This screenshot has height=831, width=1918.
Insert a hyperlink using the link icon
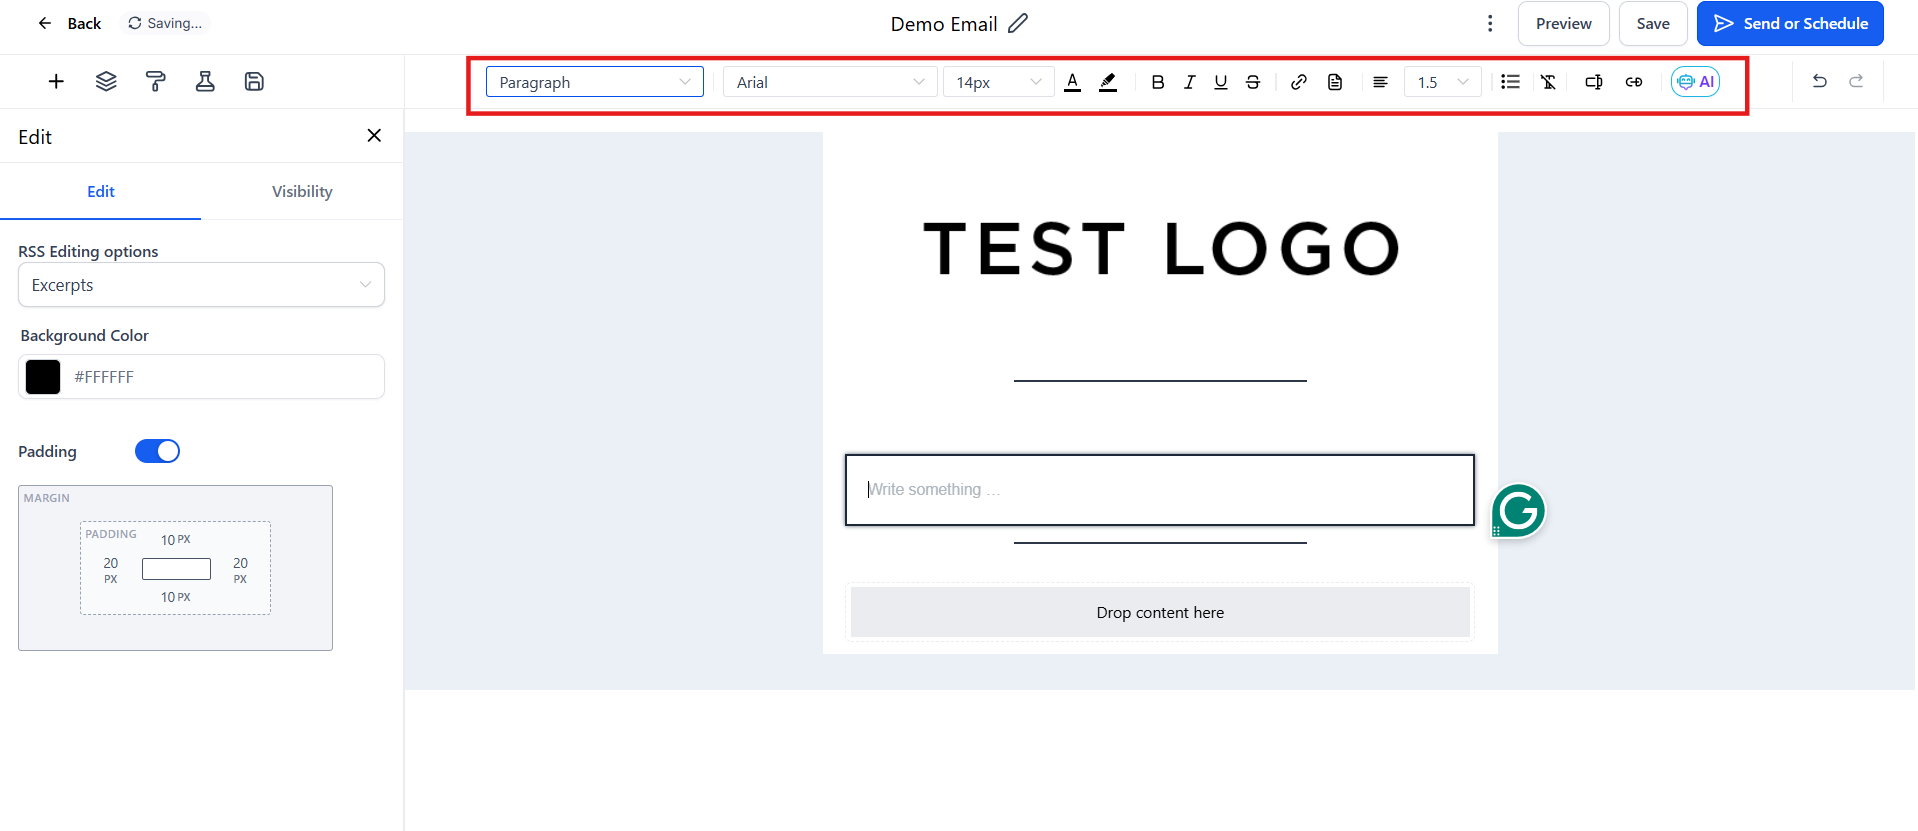(x=1298, y=82)
